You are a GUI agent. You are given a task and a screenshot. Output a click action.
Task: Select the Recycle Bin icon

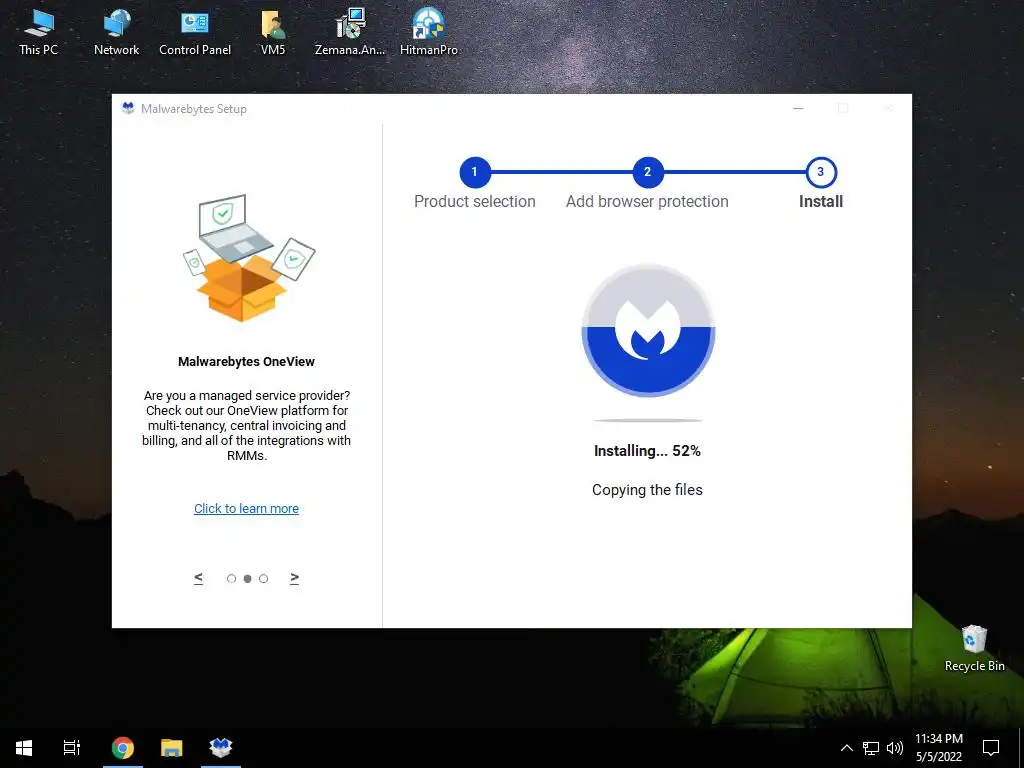coord(974,648)
